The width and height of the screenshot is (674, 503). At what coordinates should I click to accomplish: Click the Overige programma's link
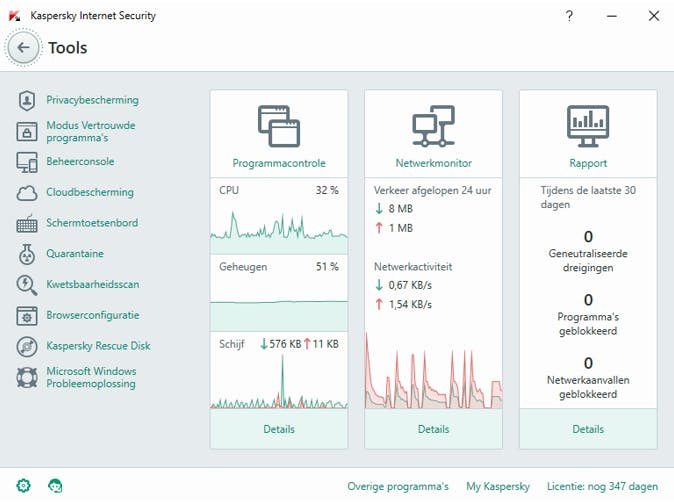tap(398, 487)
